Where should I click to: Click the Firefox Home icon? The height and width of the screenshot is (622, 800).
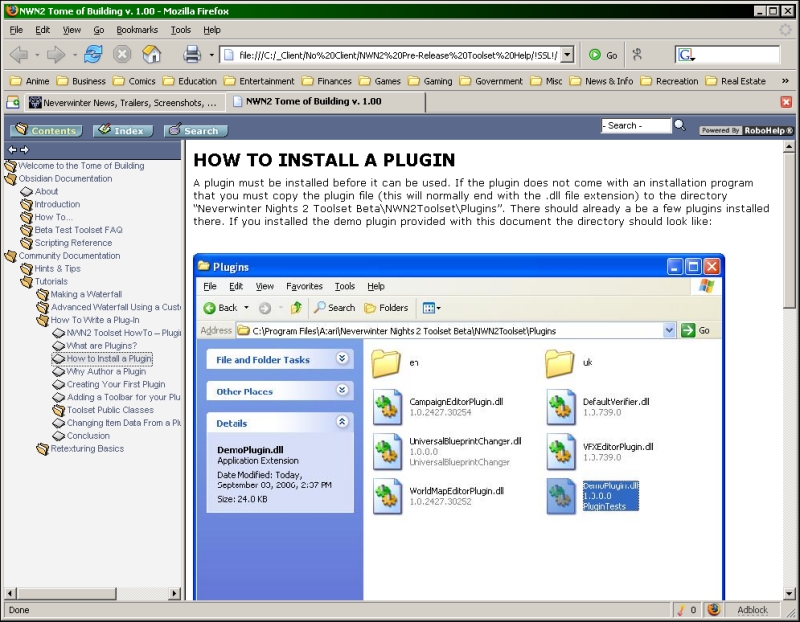(x=150, y=54)
